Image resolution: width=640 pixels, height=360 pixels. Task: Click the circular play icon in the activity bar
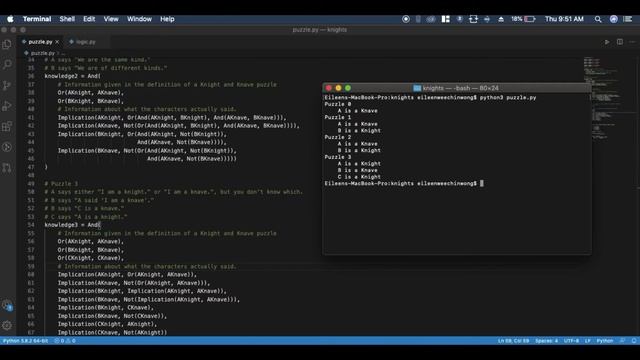click(7, 147)
